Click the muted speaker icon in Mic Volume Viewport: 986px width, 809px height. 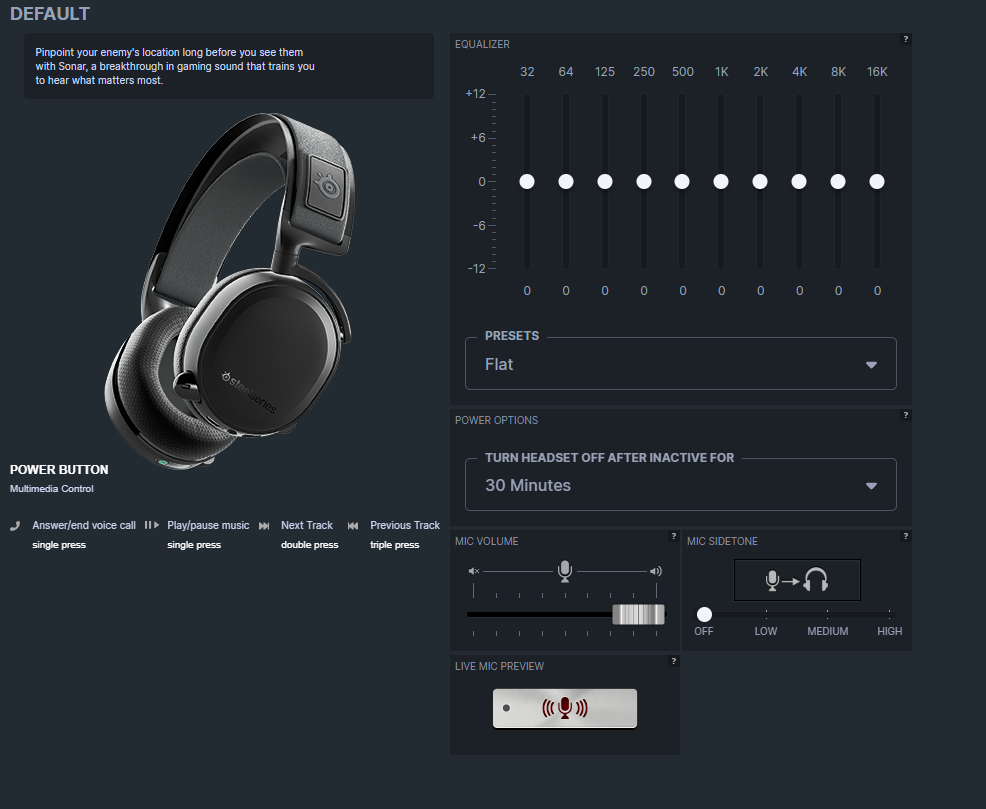[x=474, y=571]
